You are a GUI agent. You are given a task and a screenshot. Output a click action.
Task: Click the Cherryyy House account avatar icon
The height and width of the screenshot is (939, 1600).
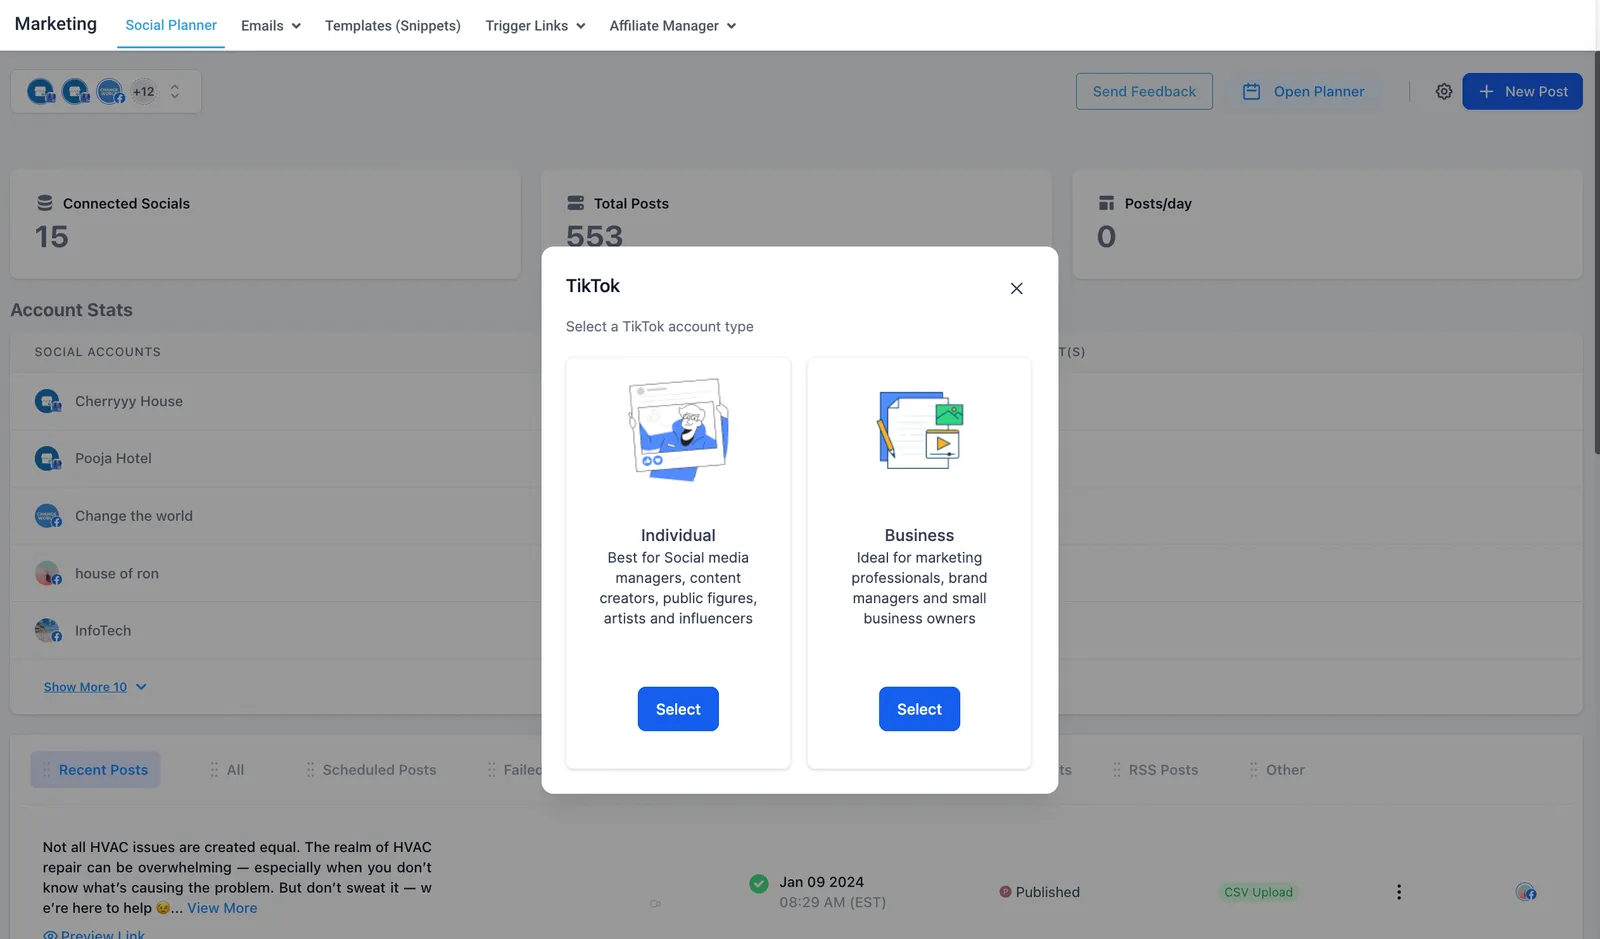[47, 401]
